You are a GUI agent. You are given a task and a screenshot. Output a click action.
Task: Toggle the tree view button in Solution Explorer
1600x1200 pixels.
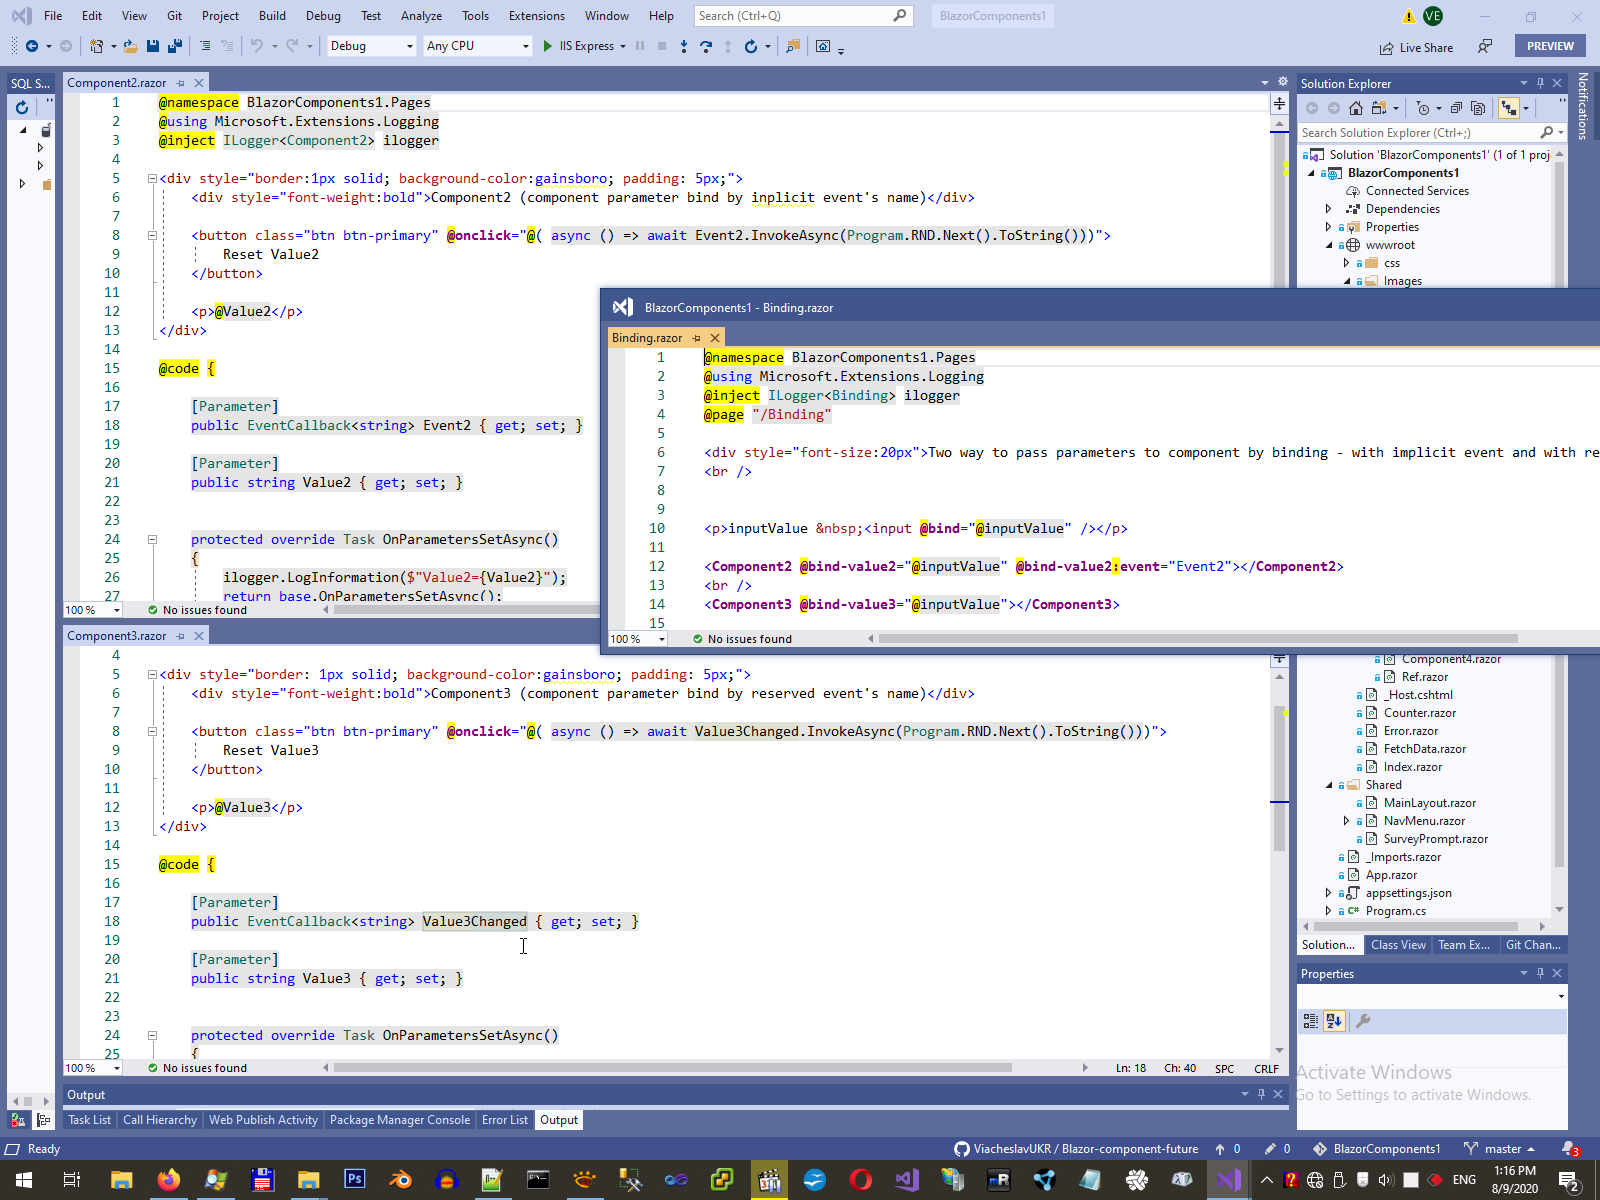point(1508,108)
